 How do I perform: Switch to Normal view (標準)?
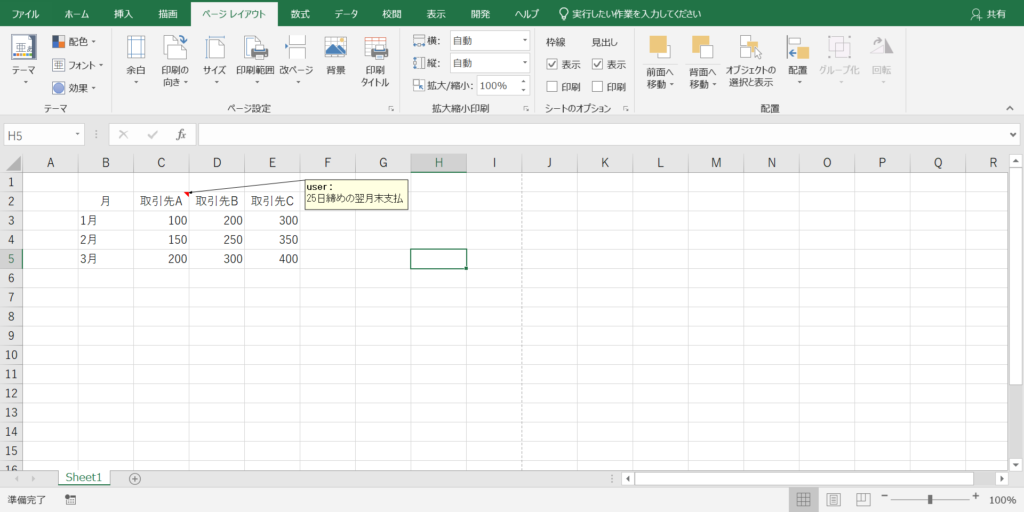pos(803,500)
